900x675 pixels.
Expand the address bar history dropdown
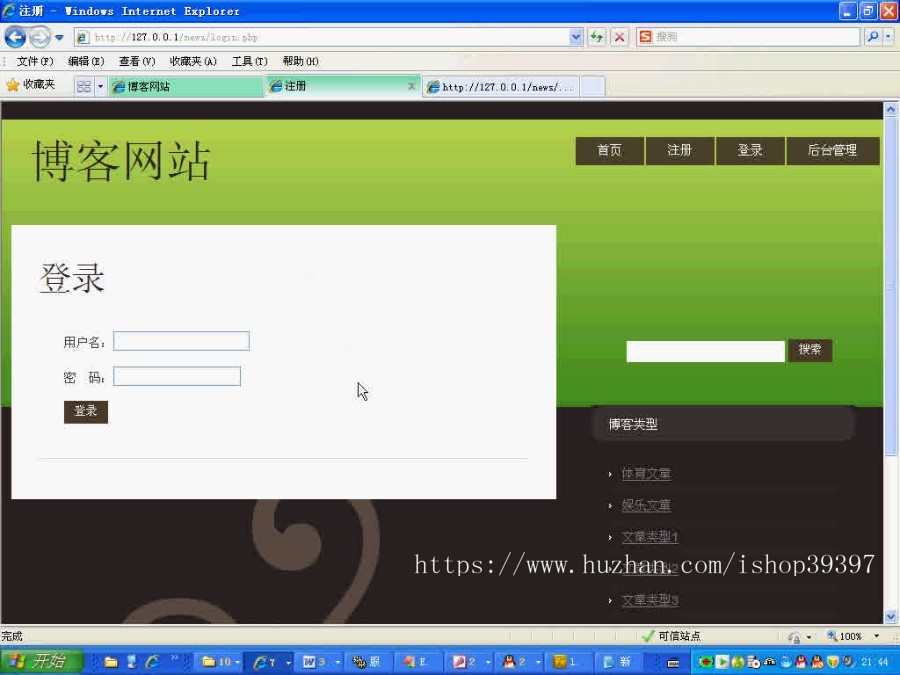point(576,37)
